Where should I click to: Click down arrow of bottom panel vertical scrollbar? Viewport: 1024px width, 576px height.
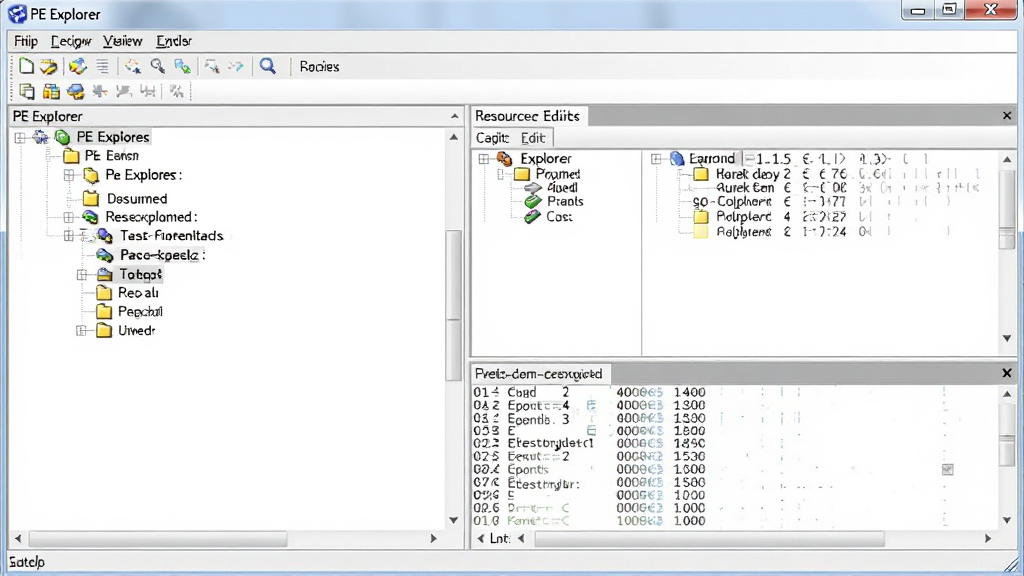(1007, 520)
